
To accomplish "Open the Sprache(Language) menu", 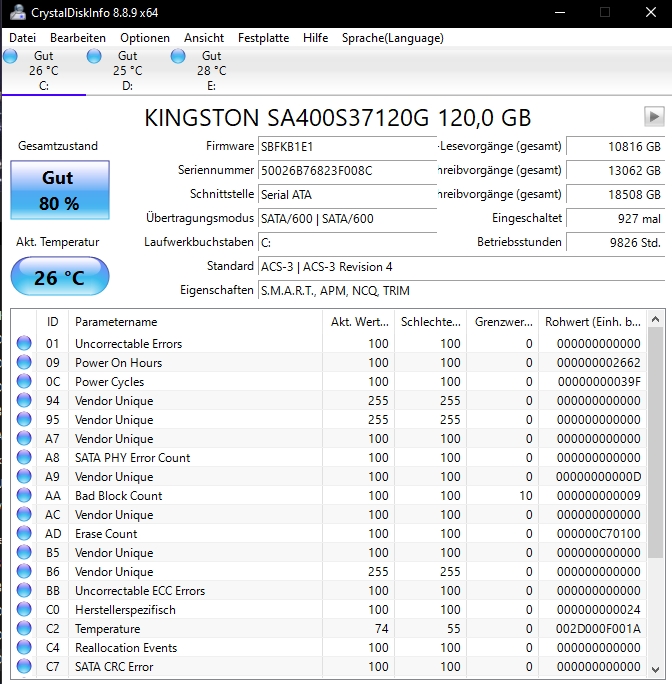I will pos(393,38).
